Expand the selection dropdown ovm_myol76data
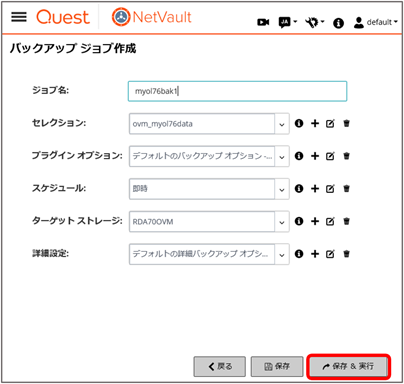The width and height of the screenshot is (404, 384). (x=282, y=124)
